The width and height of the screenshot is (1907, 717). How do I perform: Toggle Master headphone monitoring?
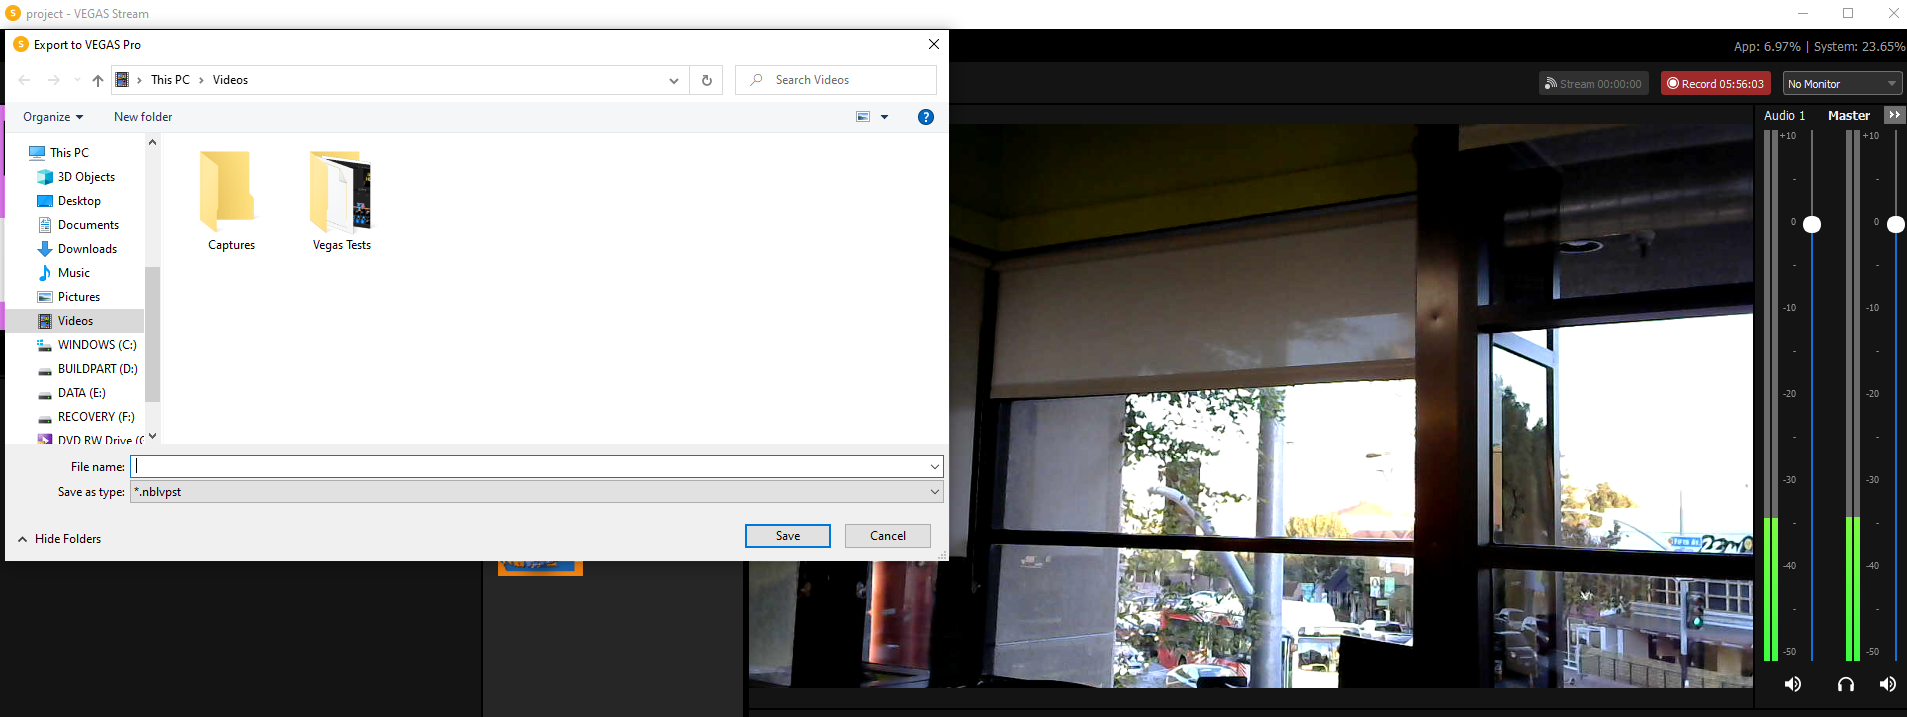1845,684
